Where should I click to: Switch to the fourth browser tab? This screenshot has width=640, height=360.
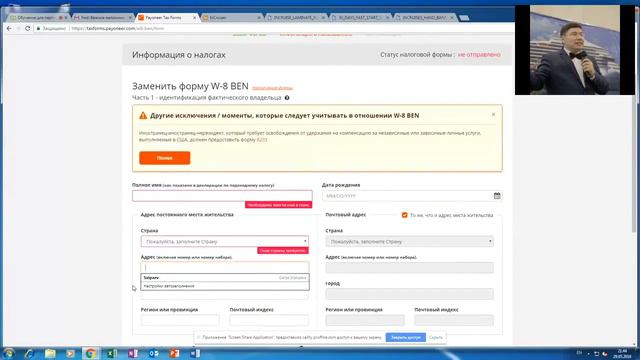coord(231,18)
